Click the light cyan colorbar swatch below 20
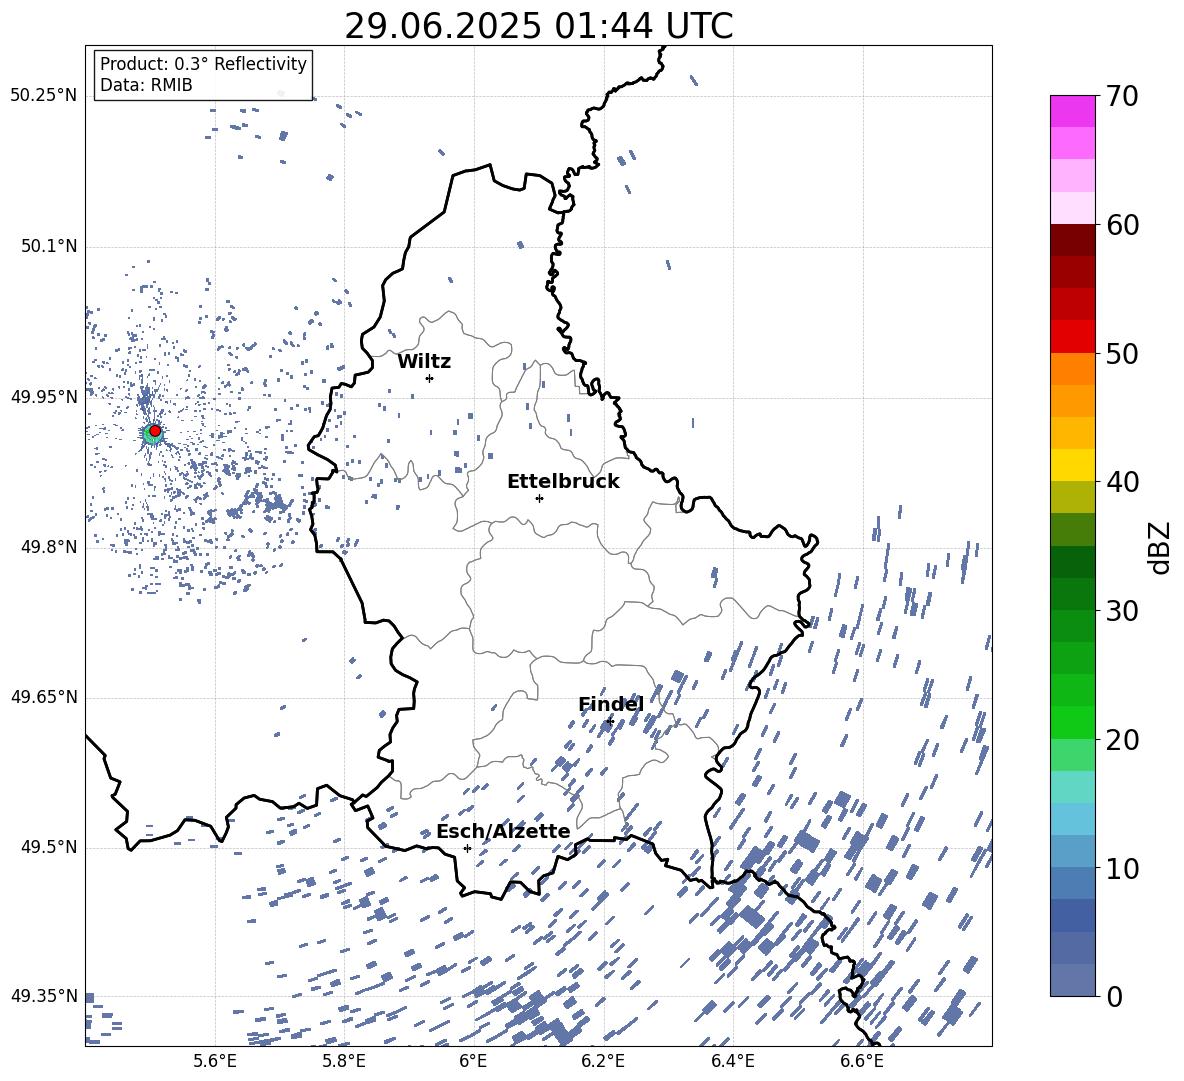Screen dimensions: 1184x1081 click(1072, 787)
